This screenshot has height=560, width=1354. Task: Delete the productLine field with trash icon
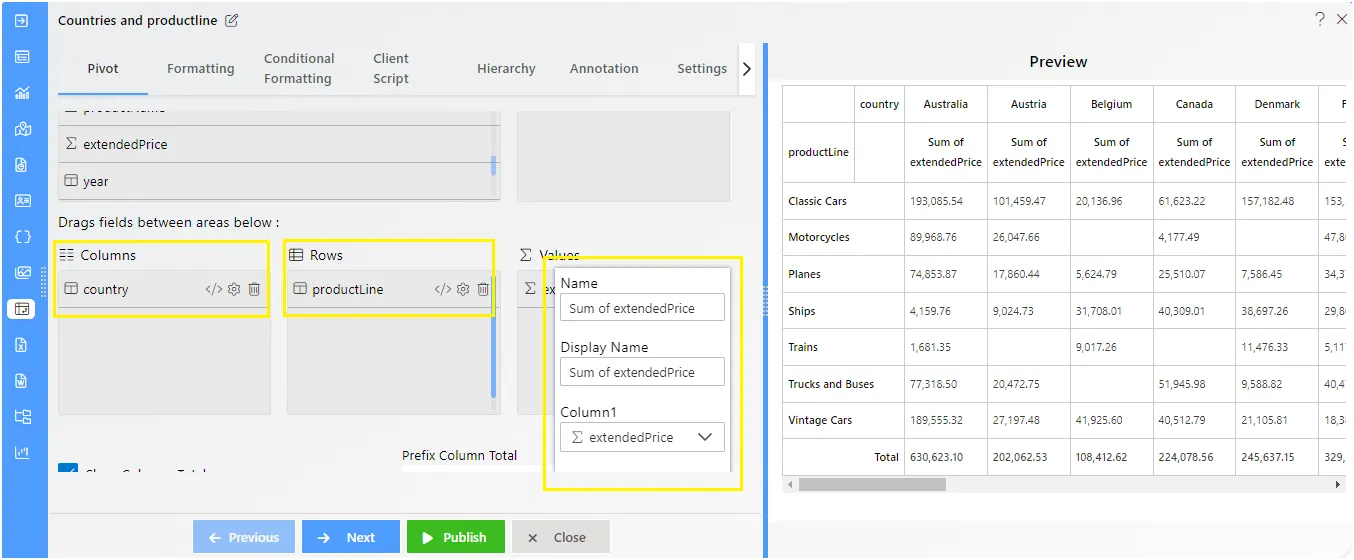point(483,289)
